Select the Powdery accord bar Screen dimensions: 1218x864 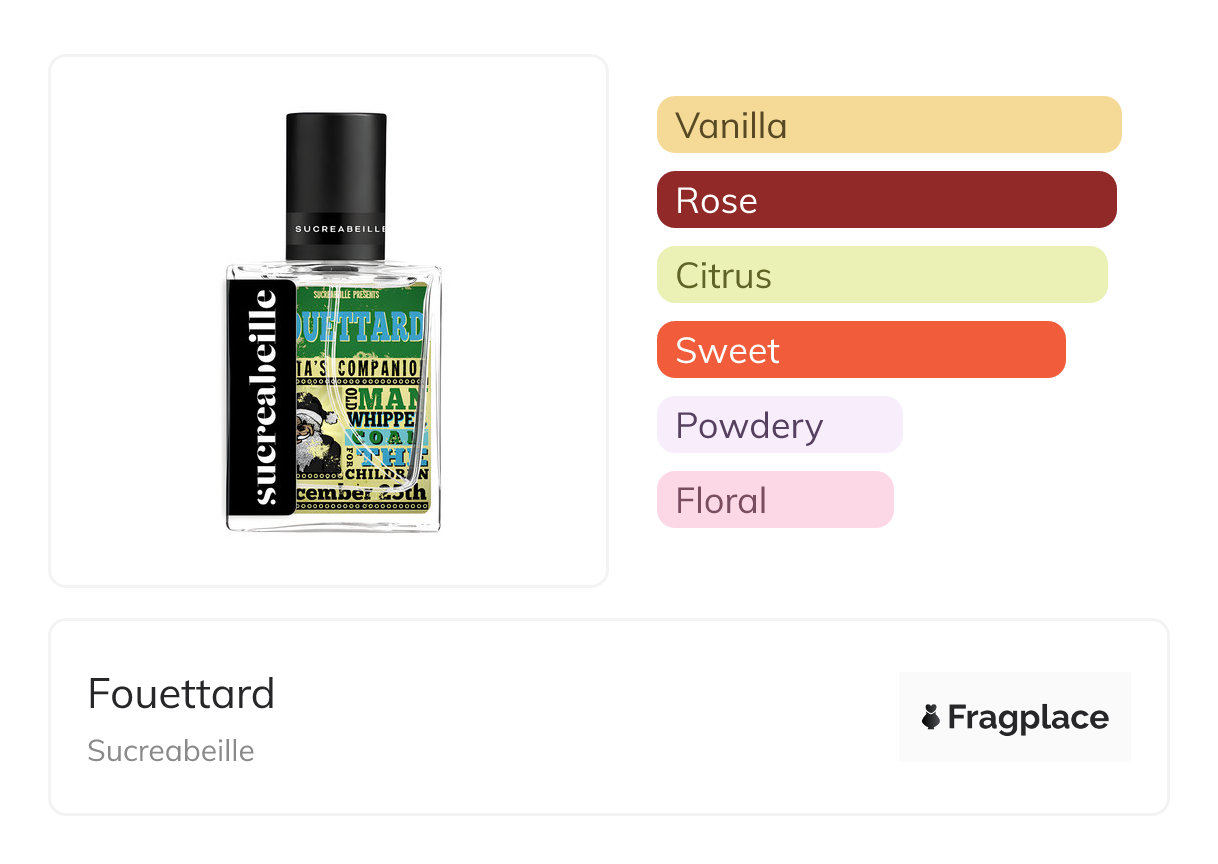(779, 425)
